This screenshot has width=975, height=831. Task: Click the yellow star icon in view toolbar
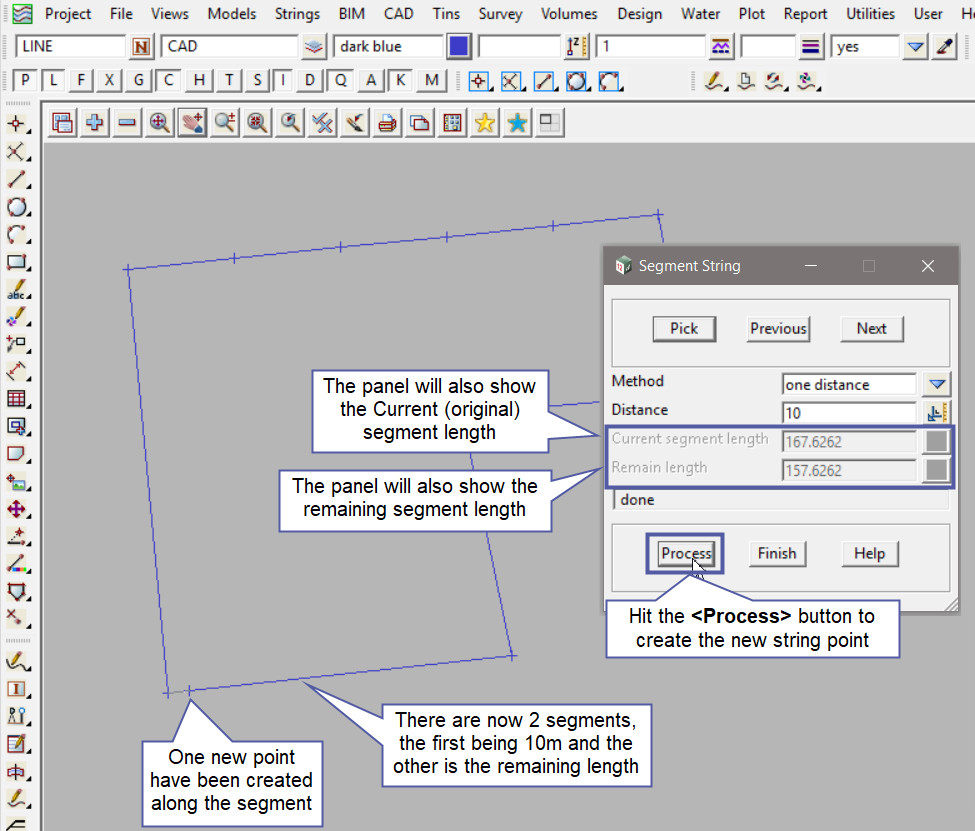tap(485, 123)
